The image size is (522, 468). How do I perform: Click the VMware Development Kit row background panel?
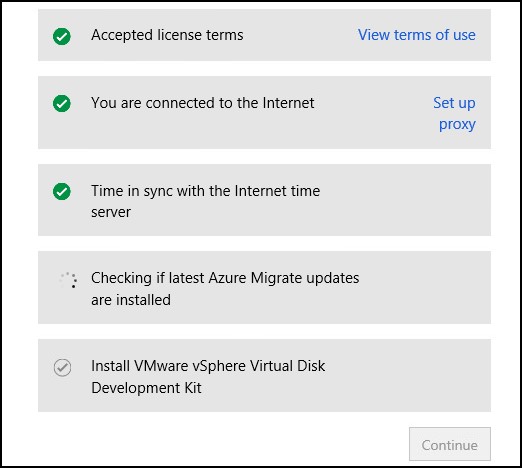[x=264, y=375]
